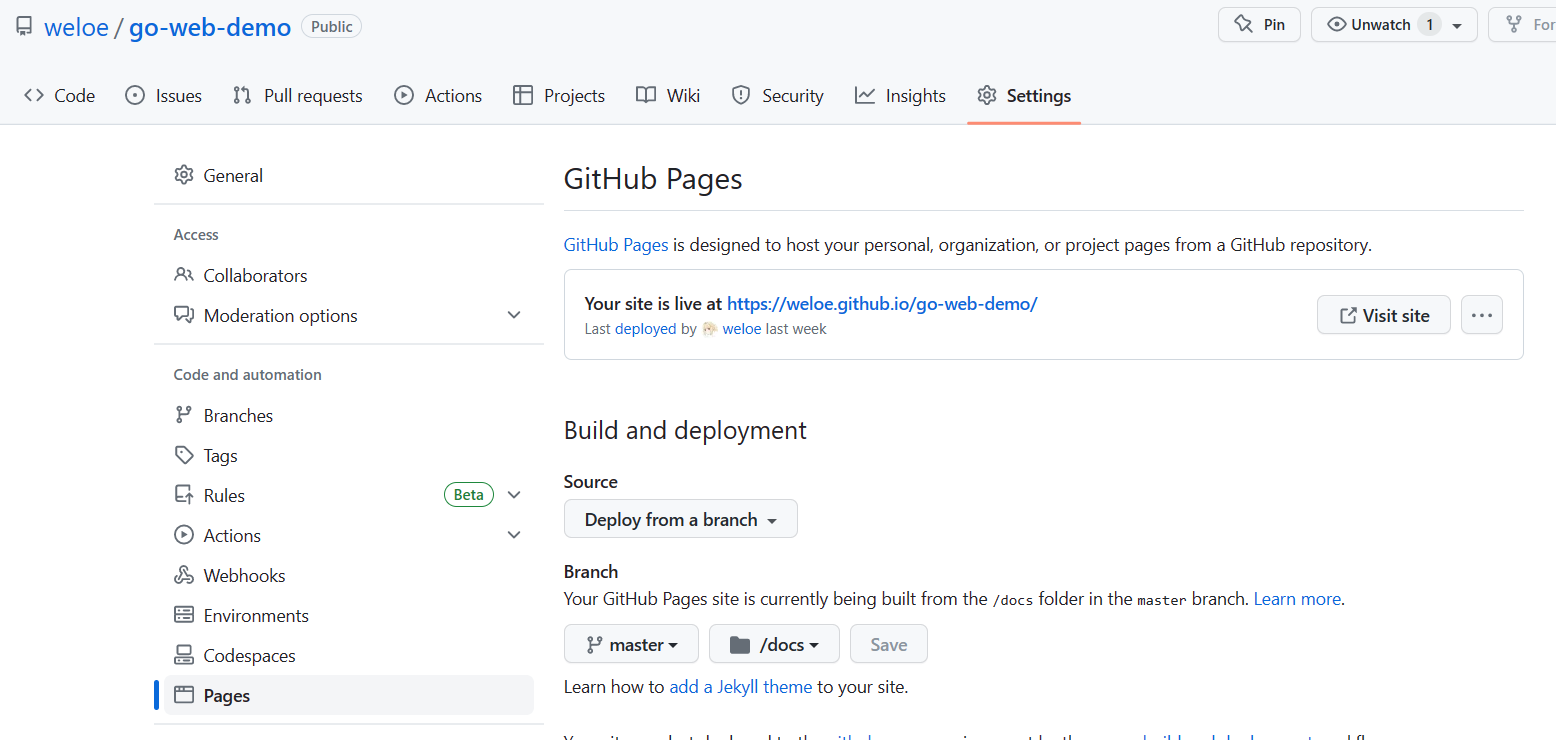This screenshot has width=1556, height=740.
Task: Click the Fork button
Action: click(x=1522, y=25)
